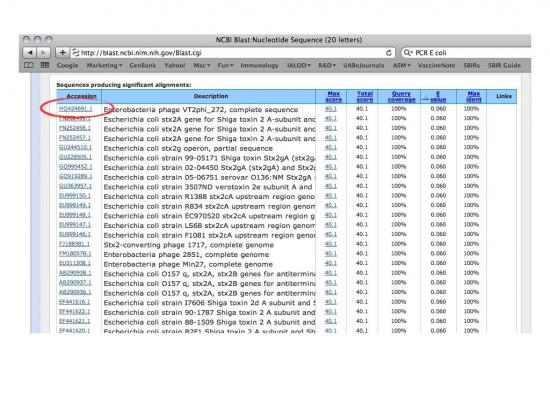Select 'Enterobacteria phage VT2phi_272, complete sequence' text

click(x=201, y=110)
